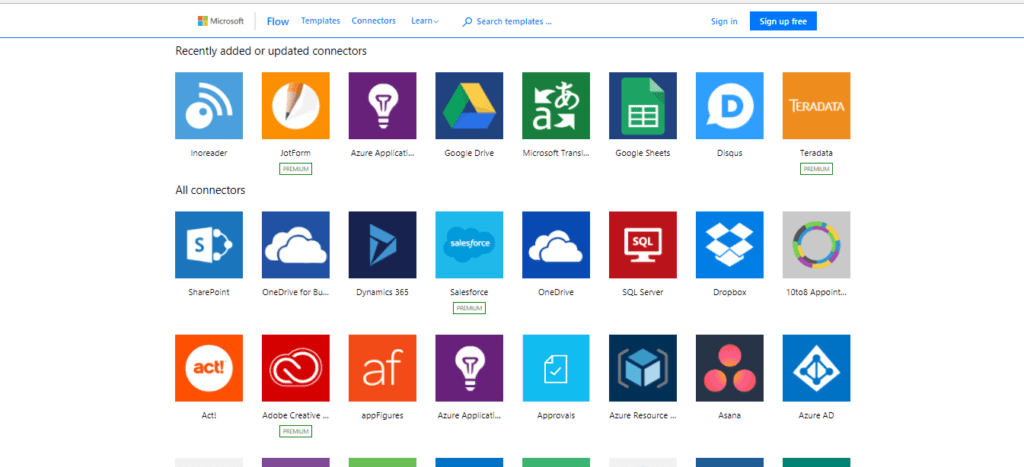This screenshot has height=467, width=1024.
Task: Click the Disqus label text
Action: coord(729,153)
